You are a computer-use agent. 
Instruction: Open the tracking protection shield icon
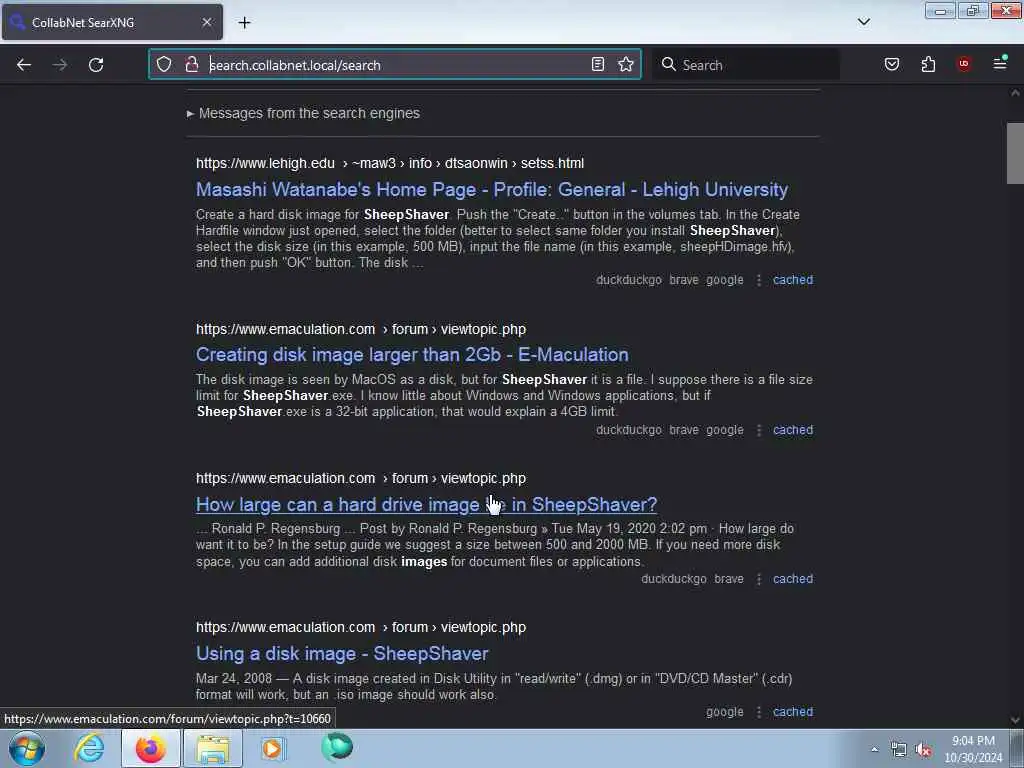[164, 64]
